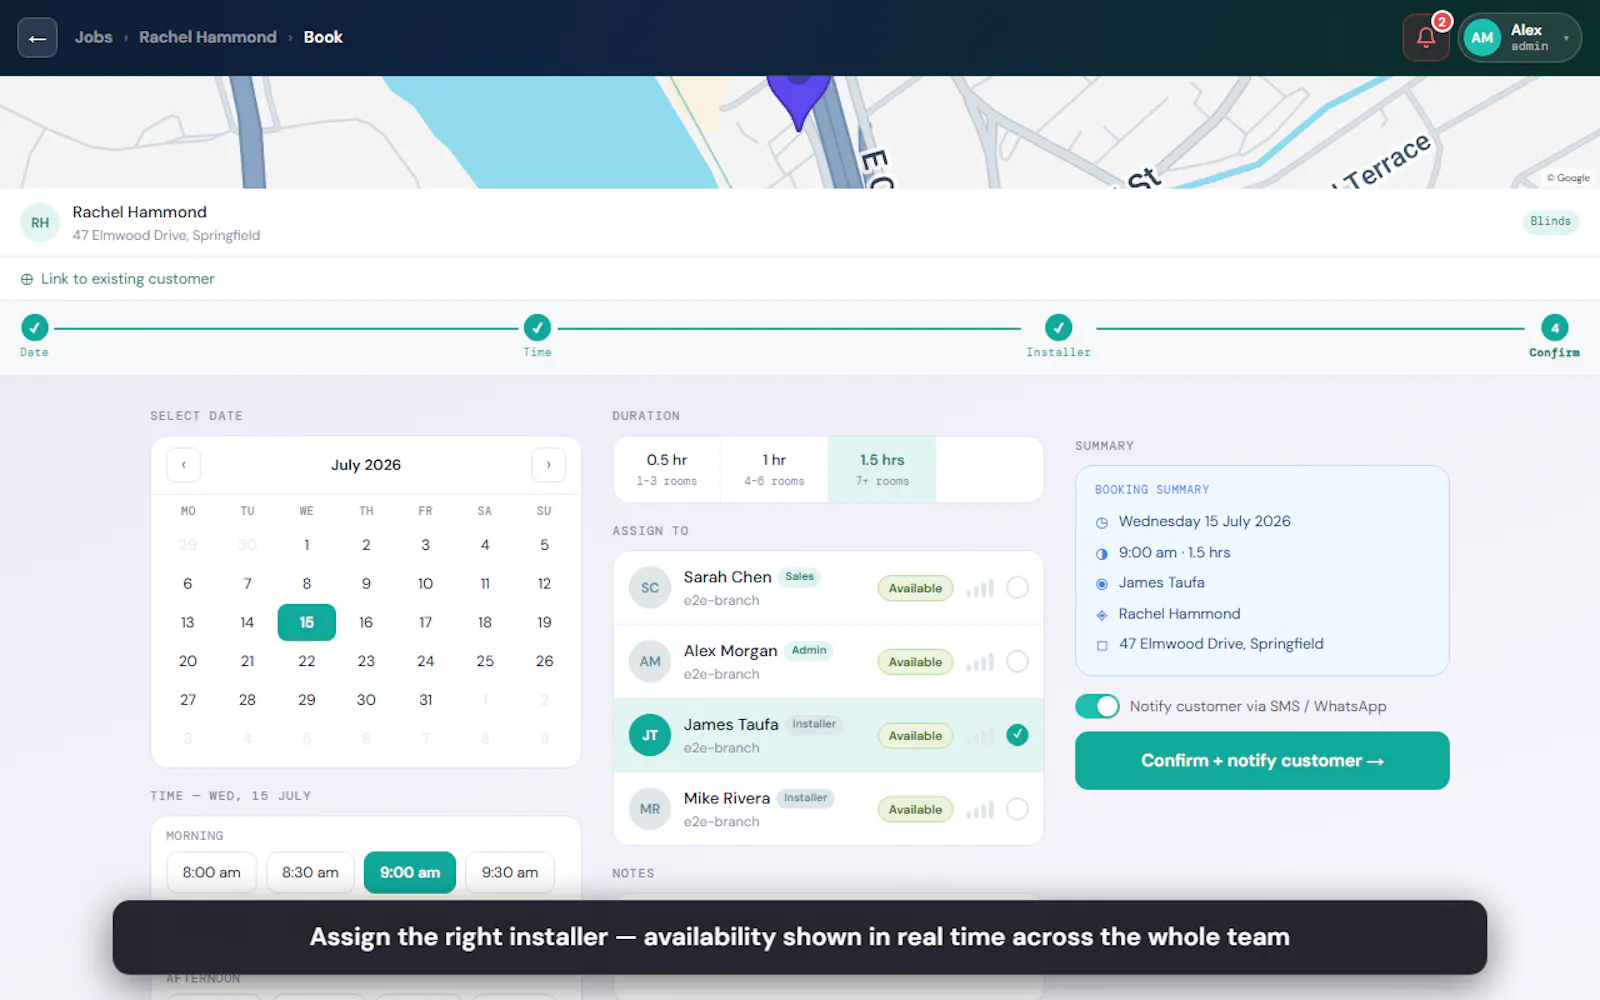Click the RH customer avatar

(x=40, y=223)
